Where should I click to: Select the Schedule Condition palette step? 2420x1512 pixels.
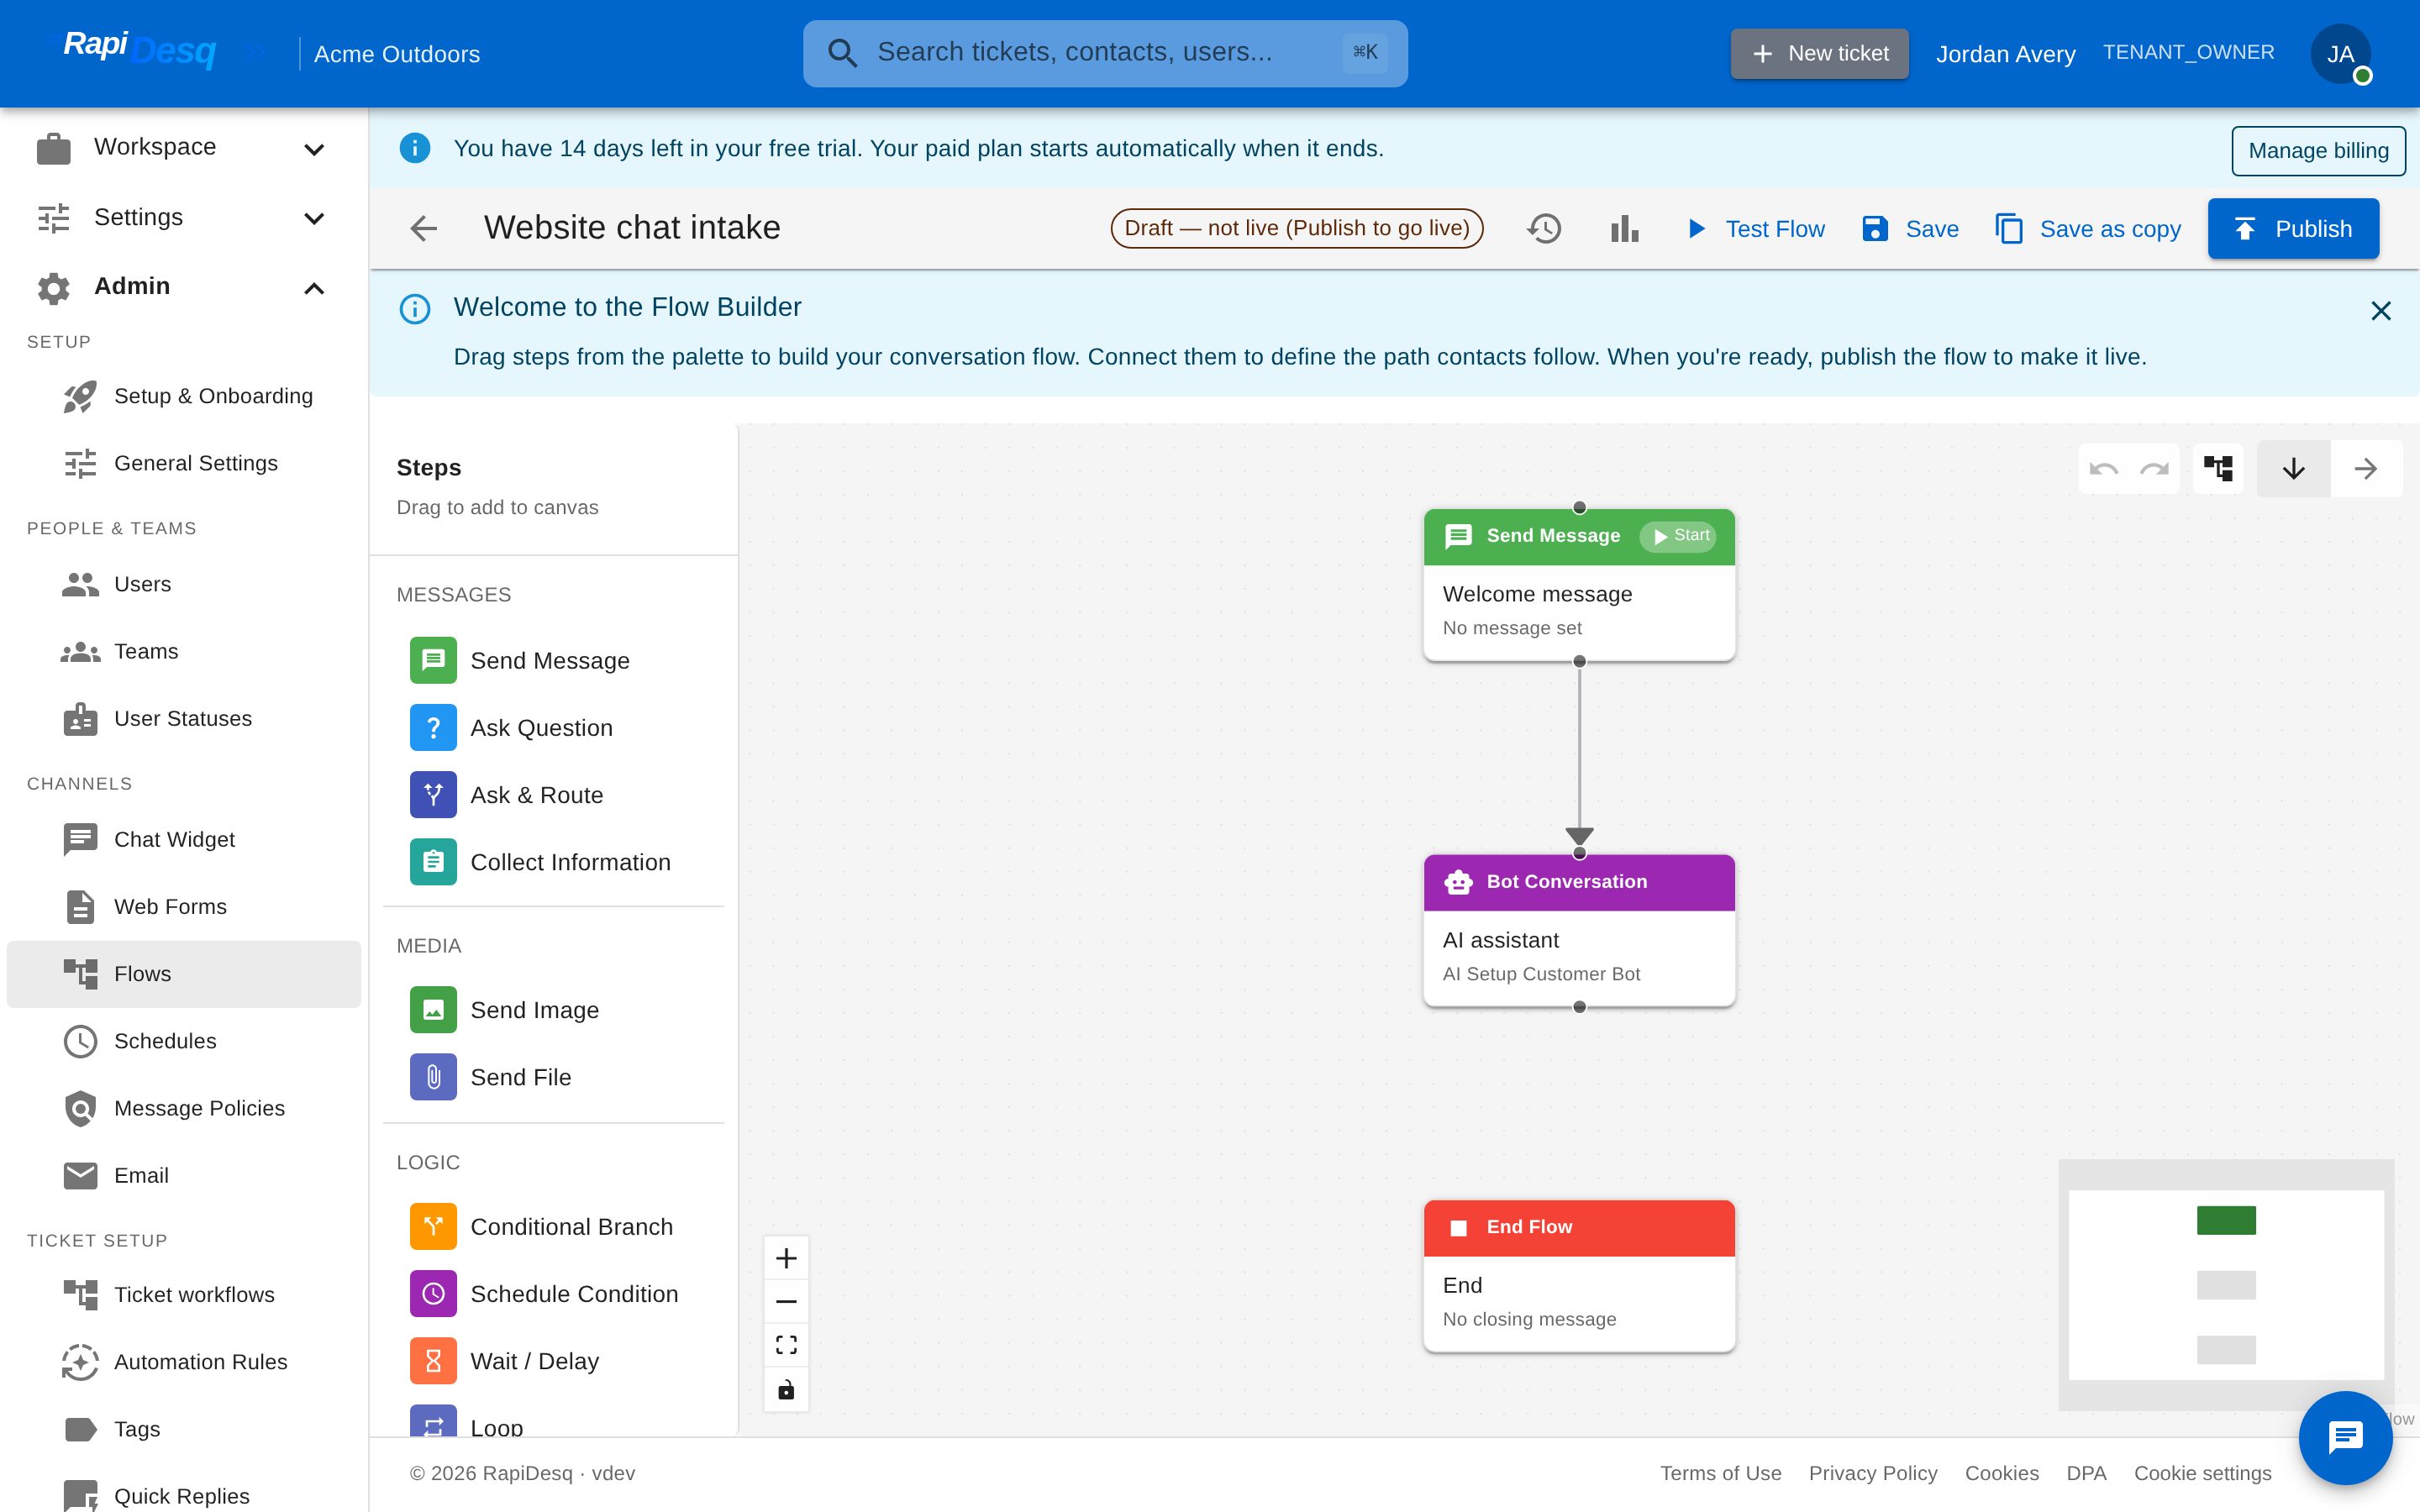coord(553,1293)
